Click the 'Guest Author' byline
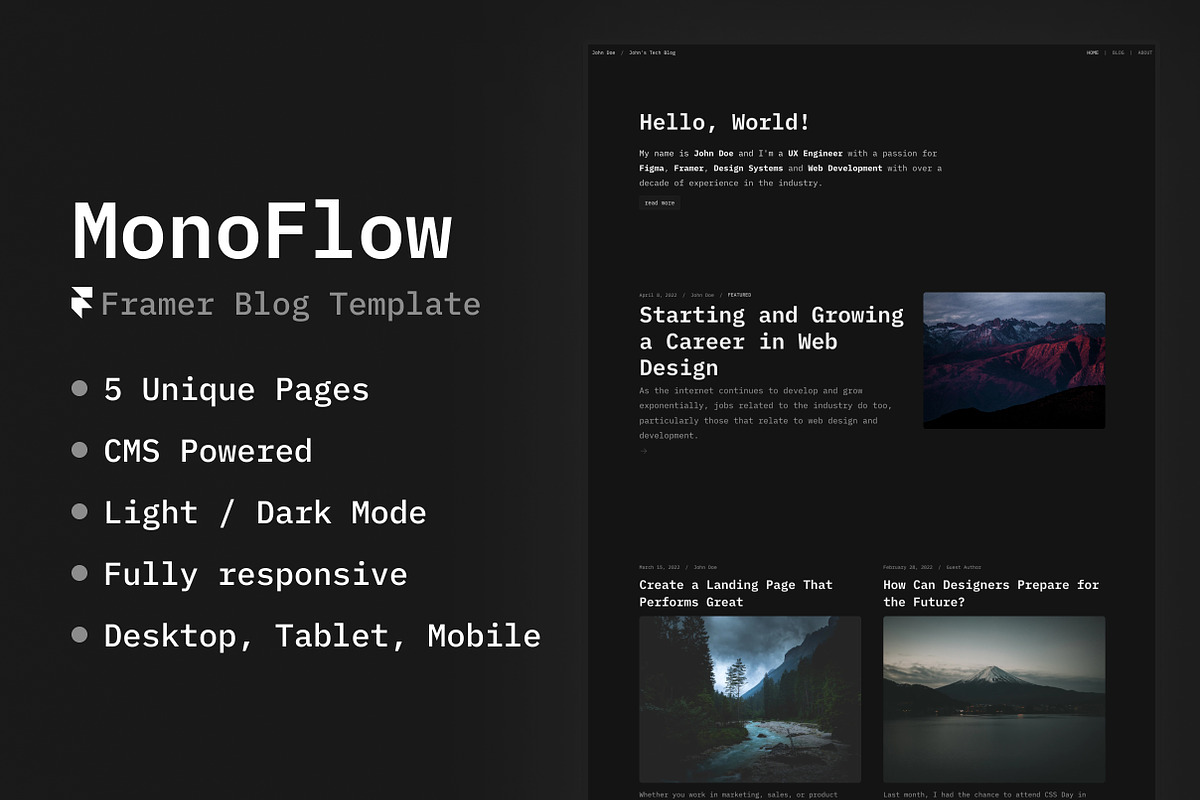 [964, 567]
